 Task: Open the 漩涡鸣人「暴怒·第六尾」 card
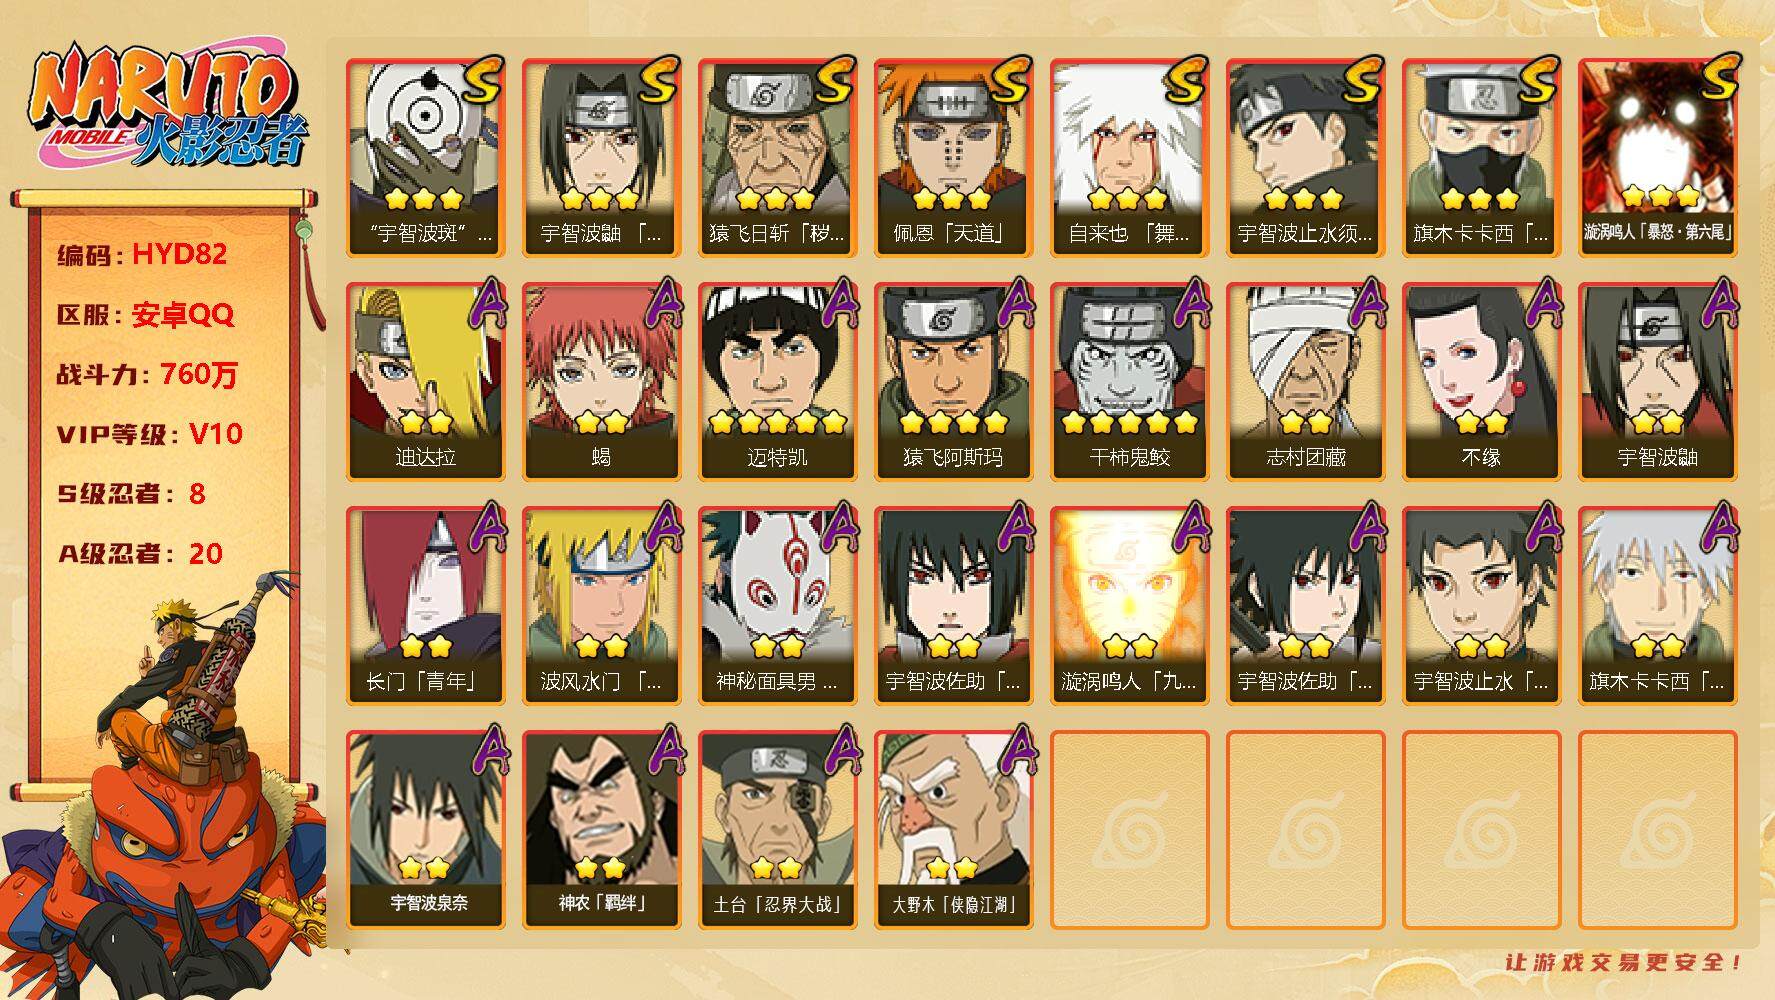(x=1657, y=158)
